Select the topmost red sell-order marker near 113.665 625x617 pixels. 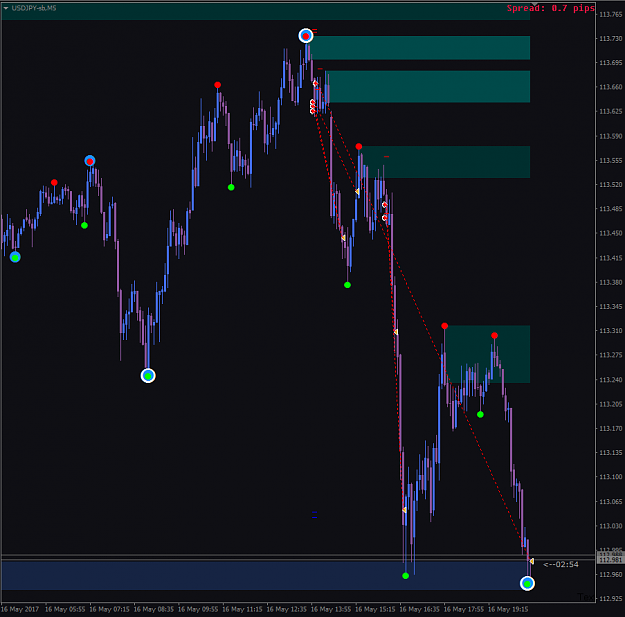pyautogui.click(x=315, y=83)
